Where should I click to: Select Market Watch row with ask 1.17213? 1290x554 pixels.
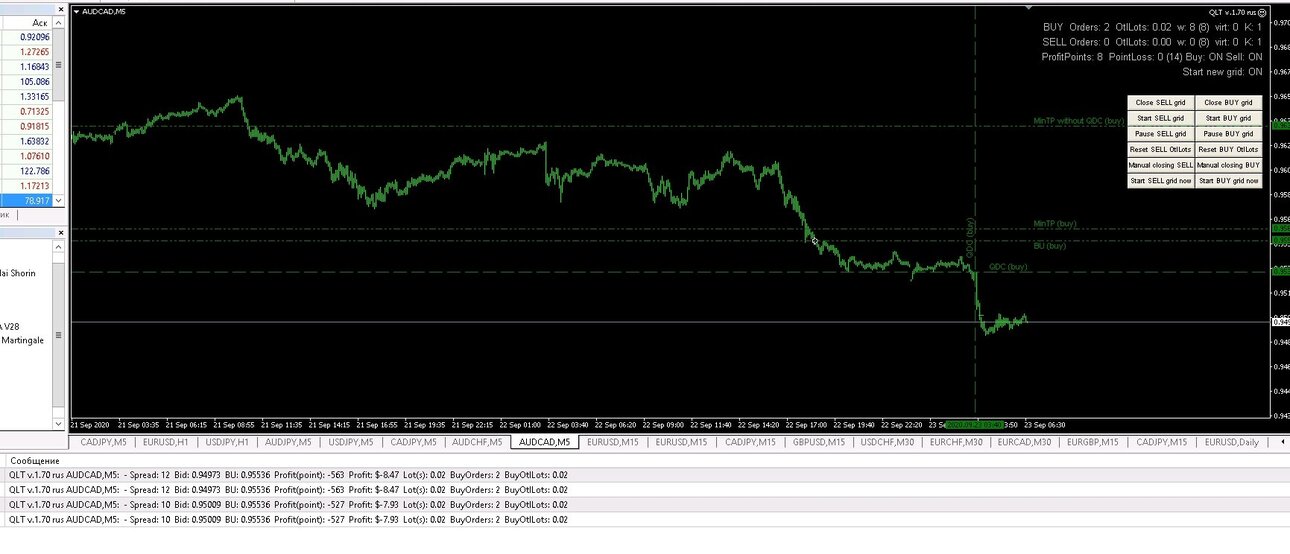click(26, 186)
